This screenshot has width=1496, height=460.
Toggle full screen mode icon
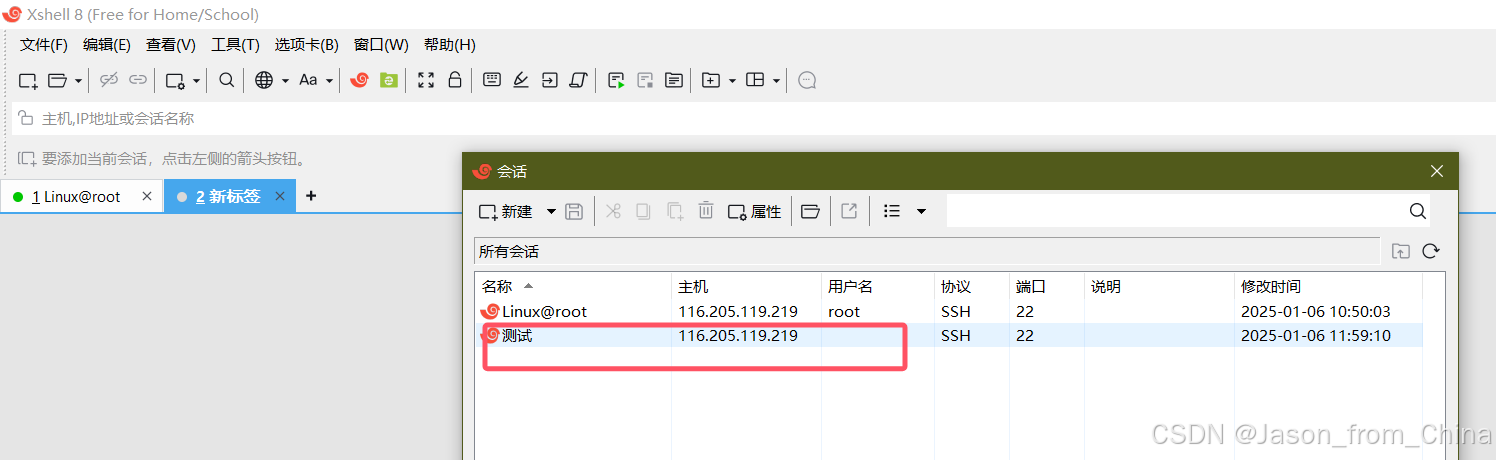[x=426, y=80]
